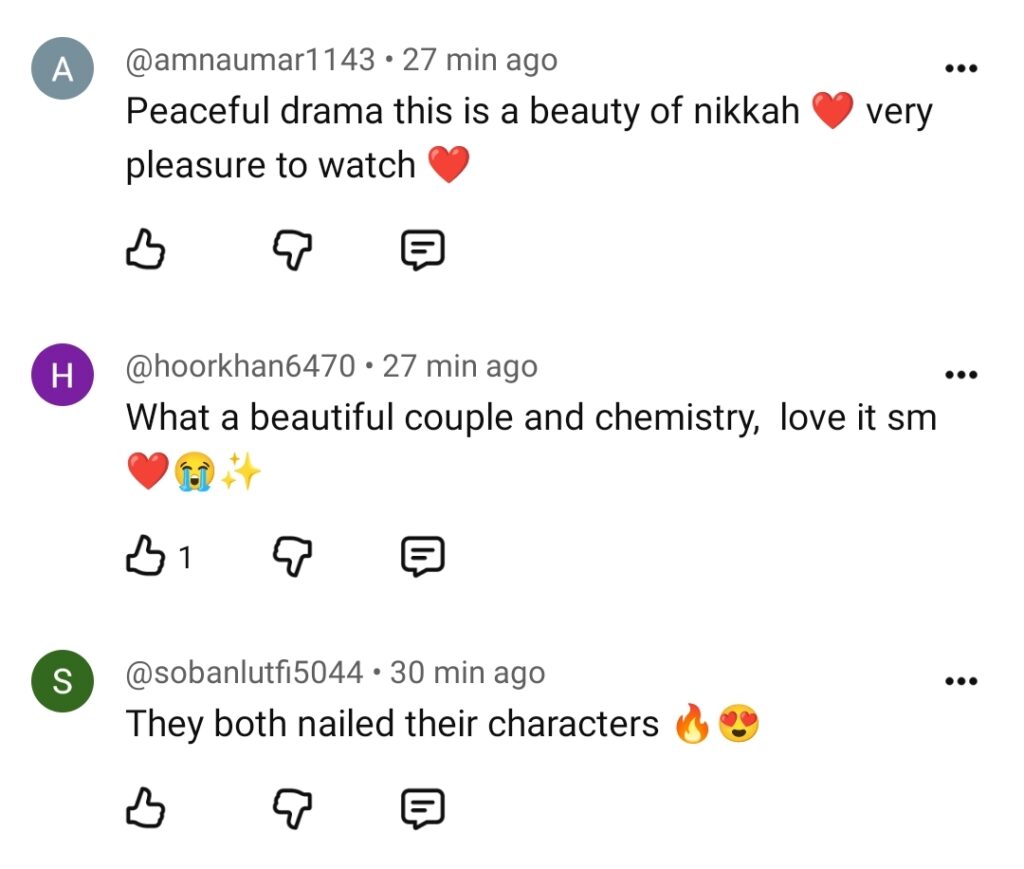Reply to @hoorkhan6470's comment
The height and width of the screenshot is (869, 1024).
[423, 557]
